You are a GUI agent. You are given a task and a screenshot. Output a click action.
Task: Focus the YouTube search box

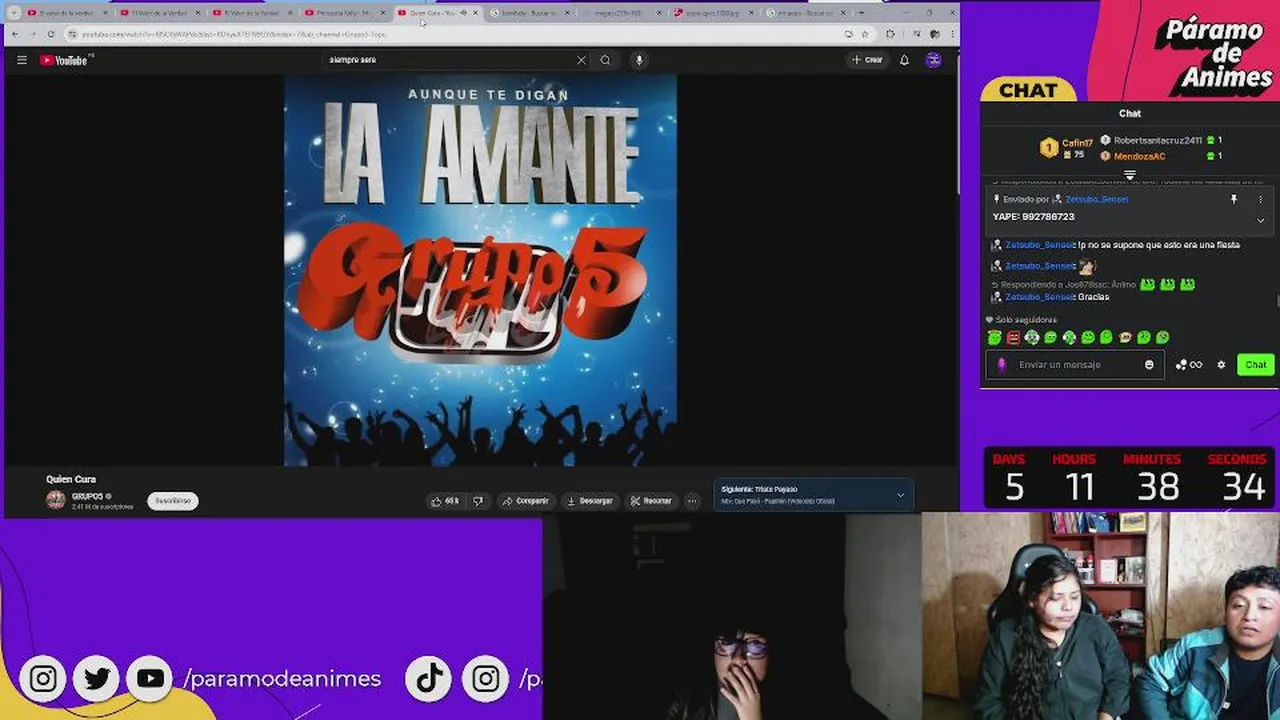450,60
